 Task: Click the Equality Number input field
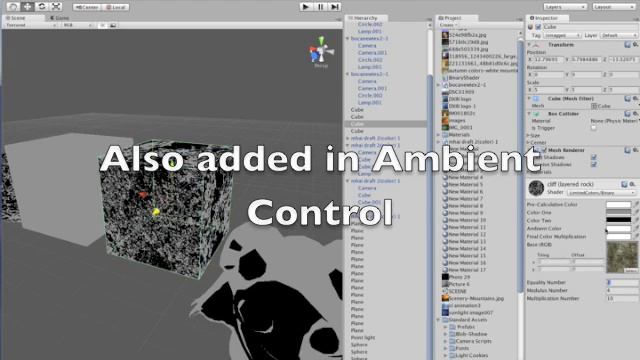pyautogui.click(x=623, y=282)
